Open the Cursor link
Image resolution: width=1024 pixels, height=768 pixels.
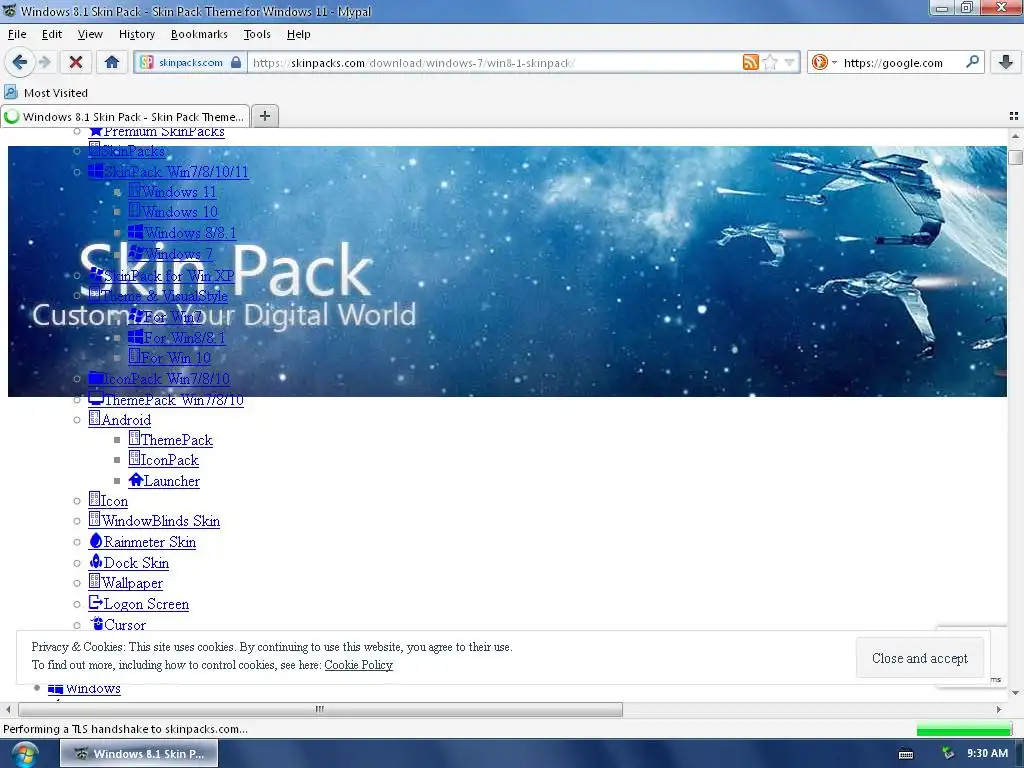pos(118,624)
